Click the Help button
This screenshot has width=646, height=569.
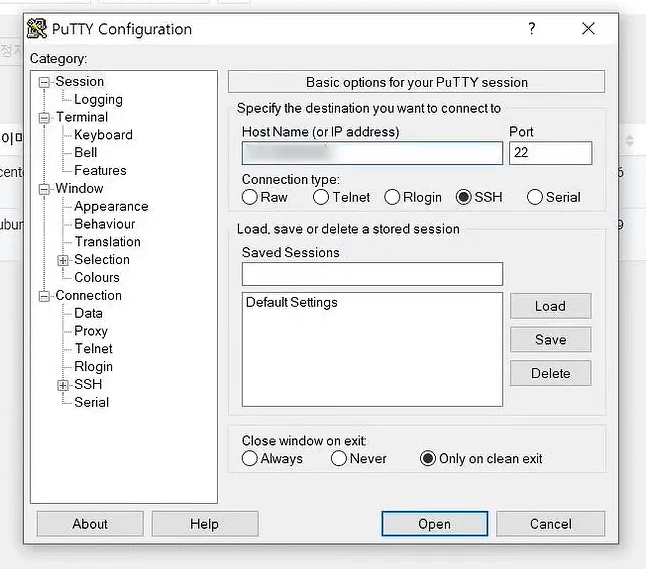coord(205,524)
